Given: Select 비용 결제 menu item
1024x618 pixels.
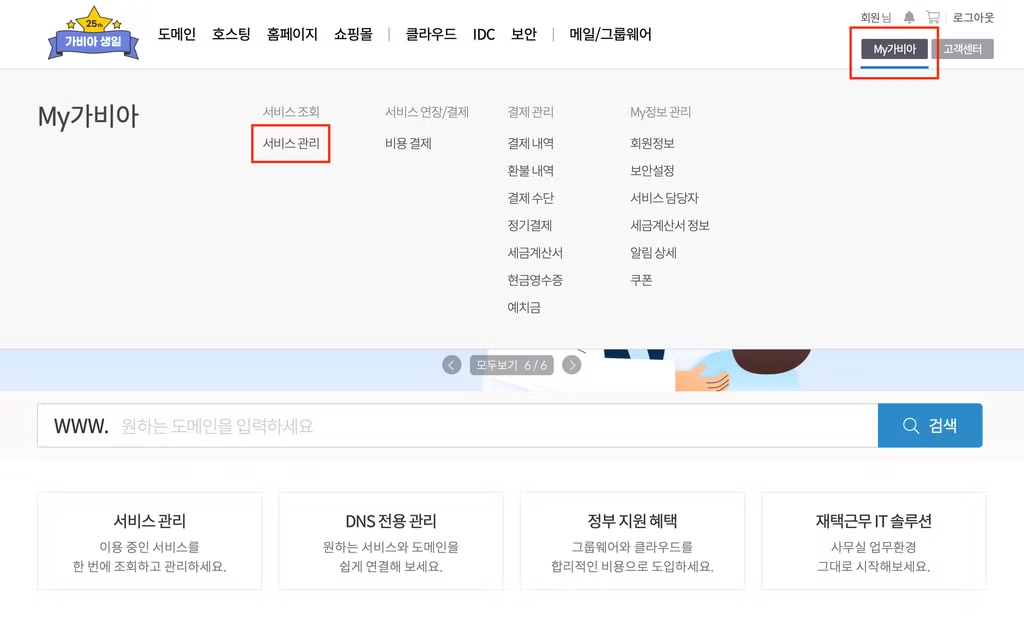Looking at the screenshot, I should (408, 143).
